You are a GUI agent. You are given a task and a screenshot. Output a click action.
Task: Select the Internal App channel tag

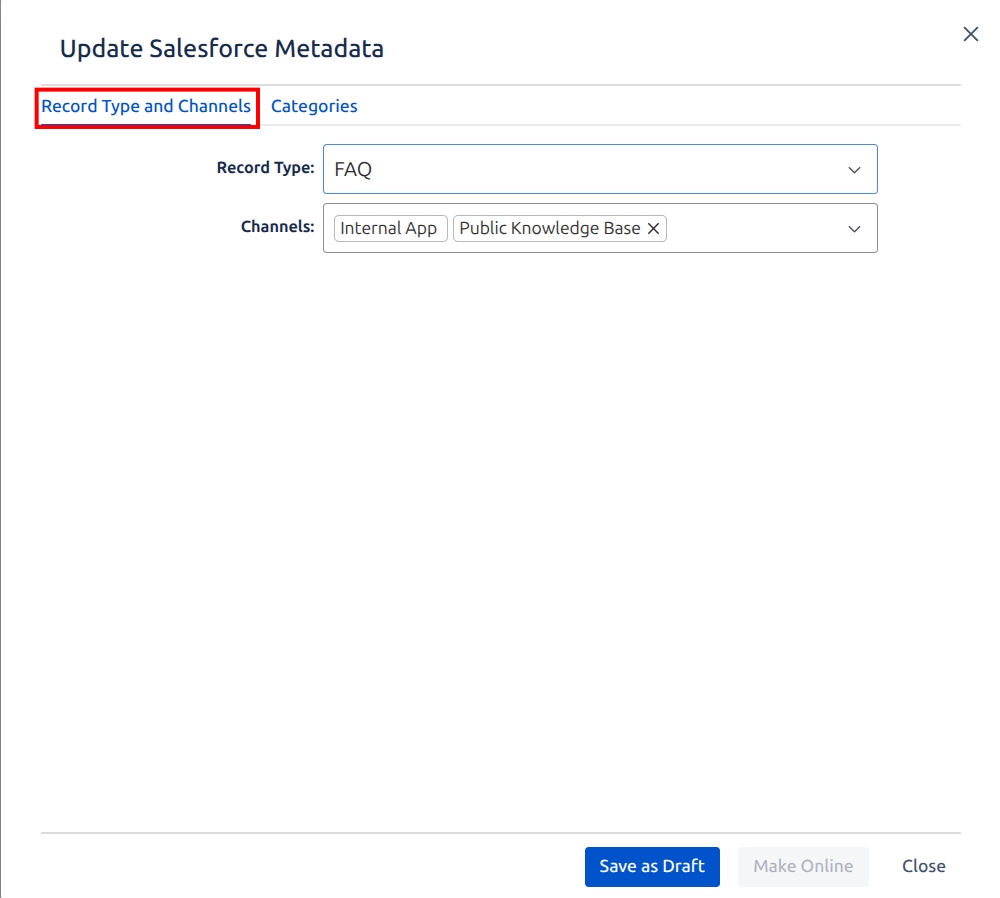390,228
